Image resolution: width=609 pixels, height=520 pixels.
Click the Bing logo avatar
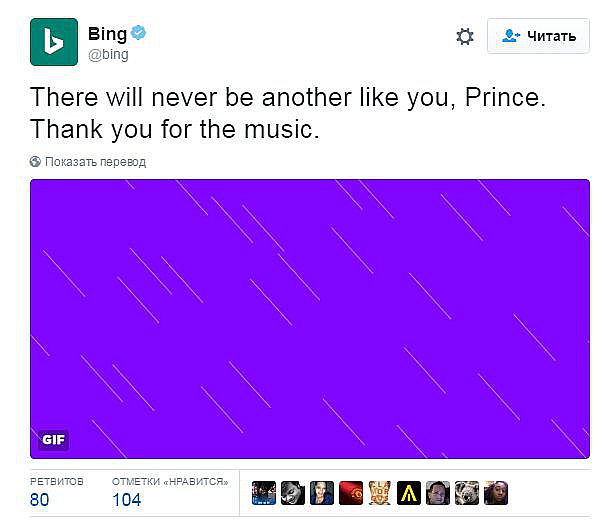[x=54, y=42]
